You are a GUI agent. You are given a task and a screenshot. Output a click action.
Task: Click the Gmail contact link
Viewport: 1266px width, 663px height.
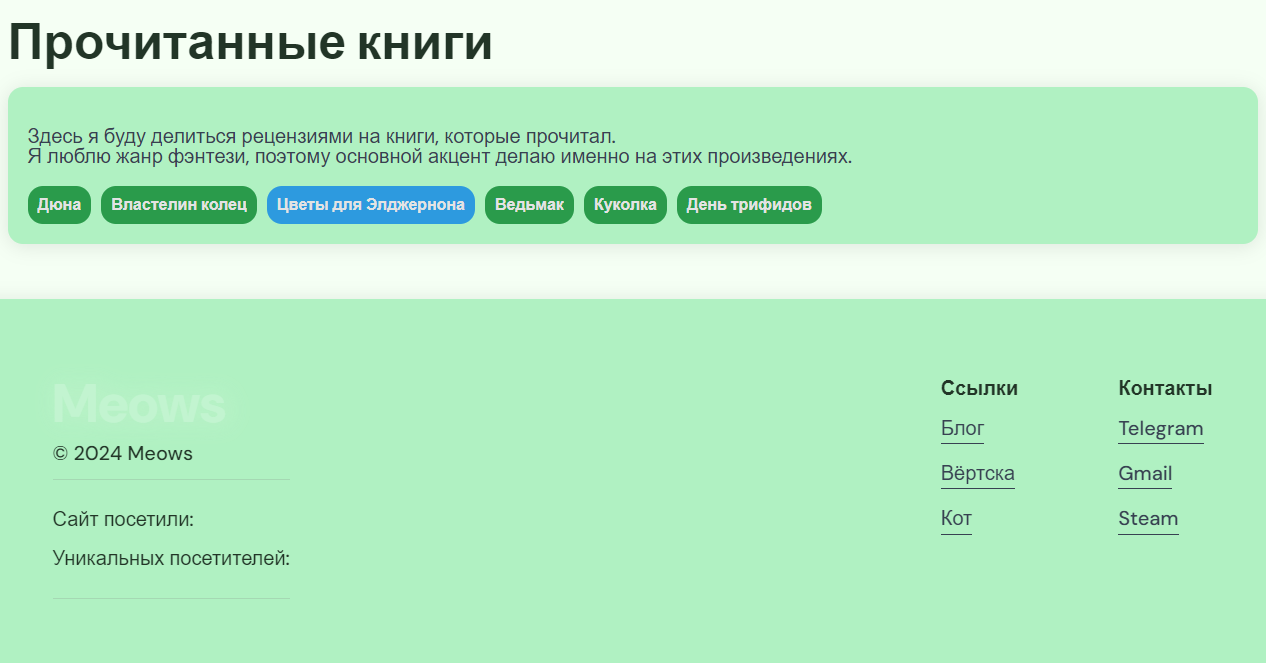1145,473
